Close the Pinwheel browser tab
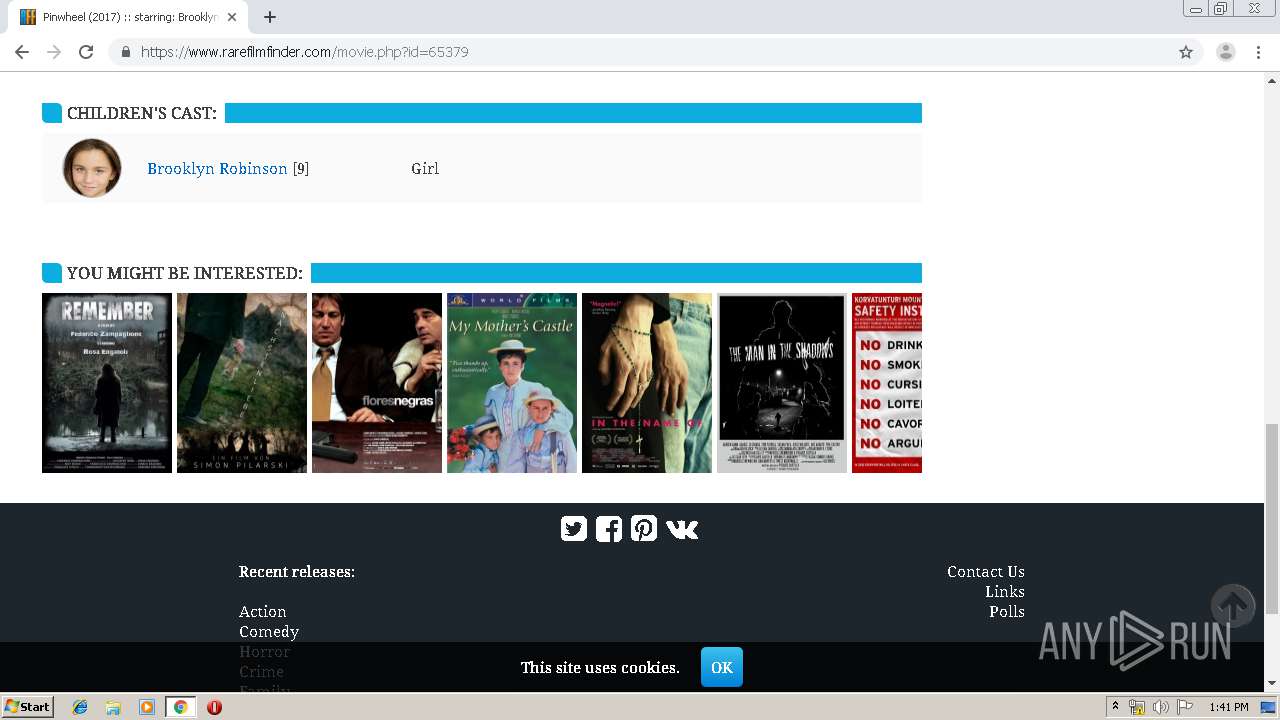Viewport: 1280px width, 720px height. pos(232,17)
